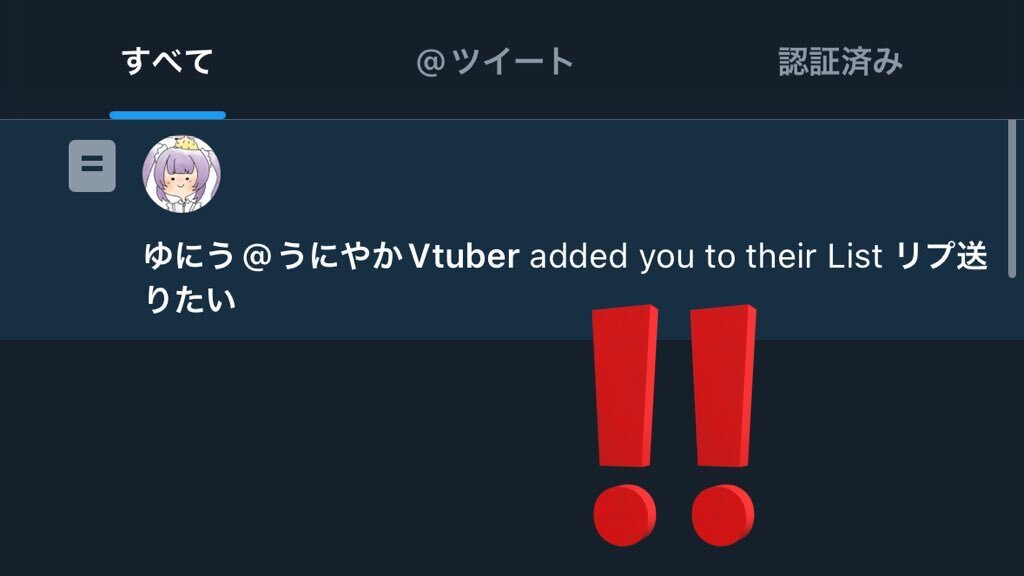Click the left red exclamation mark bar
Viewport: 1024px width, 576px height.
point(625,385)
